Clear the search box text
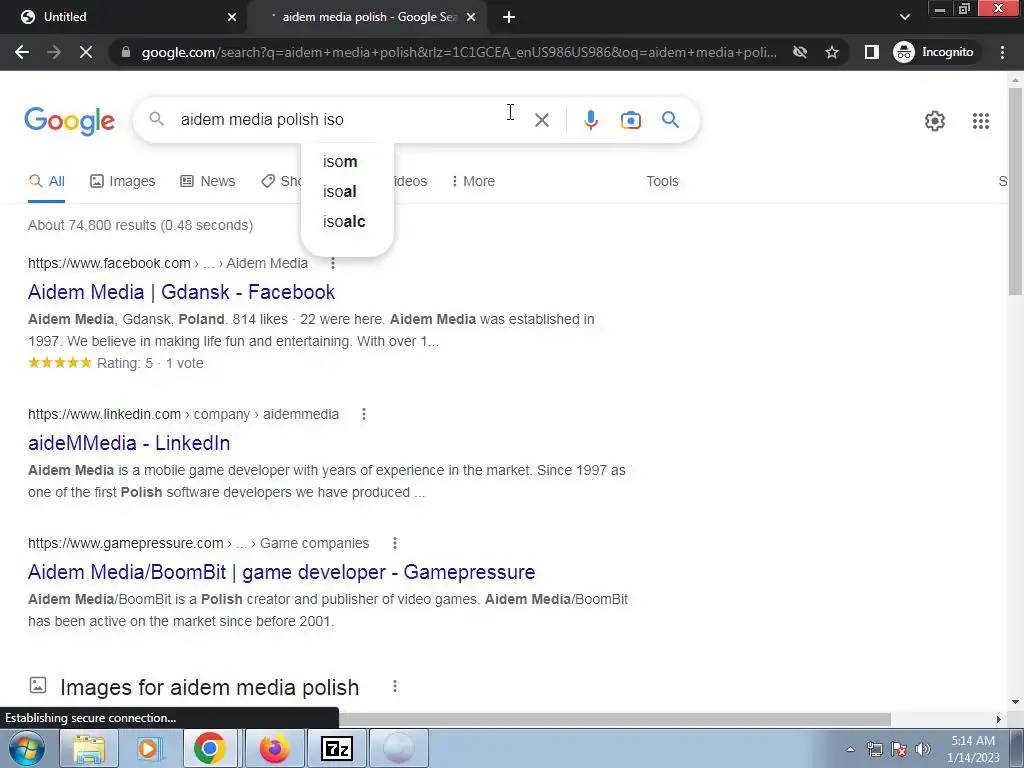Screen dimensions: 1024x768 (541, 120)
